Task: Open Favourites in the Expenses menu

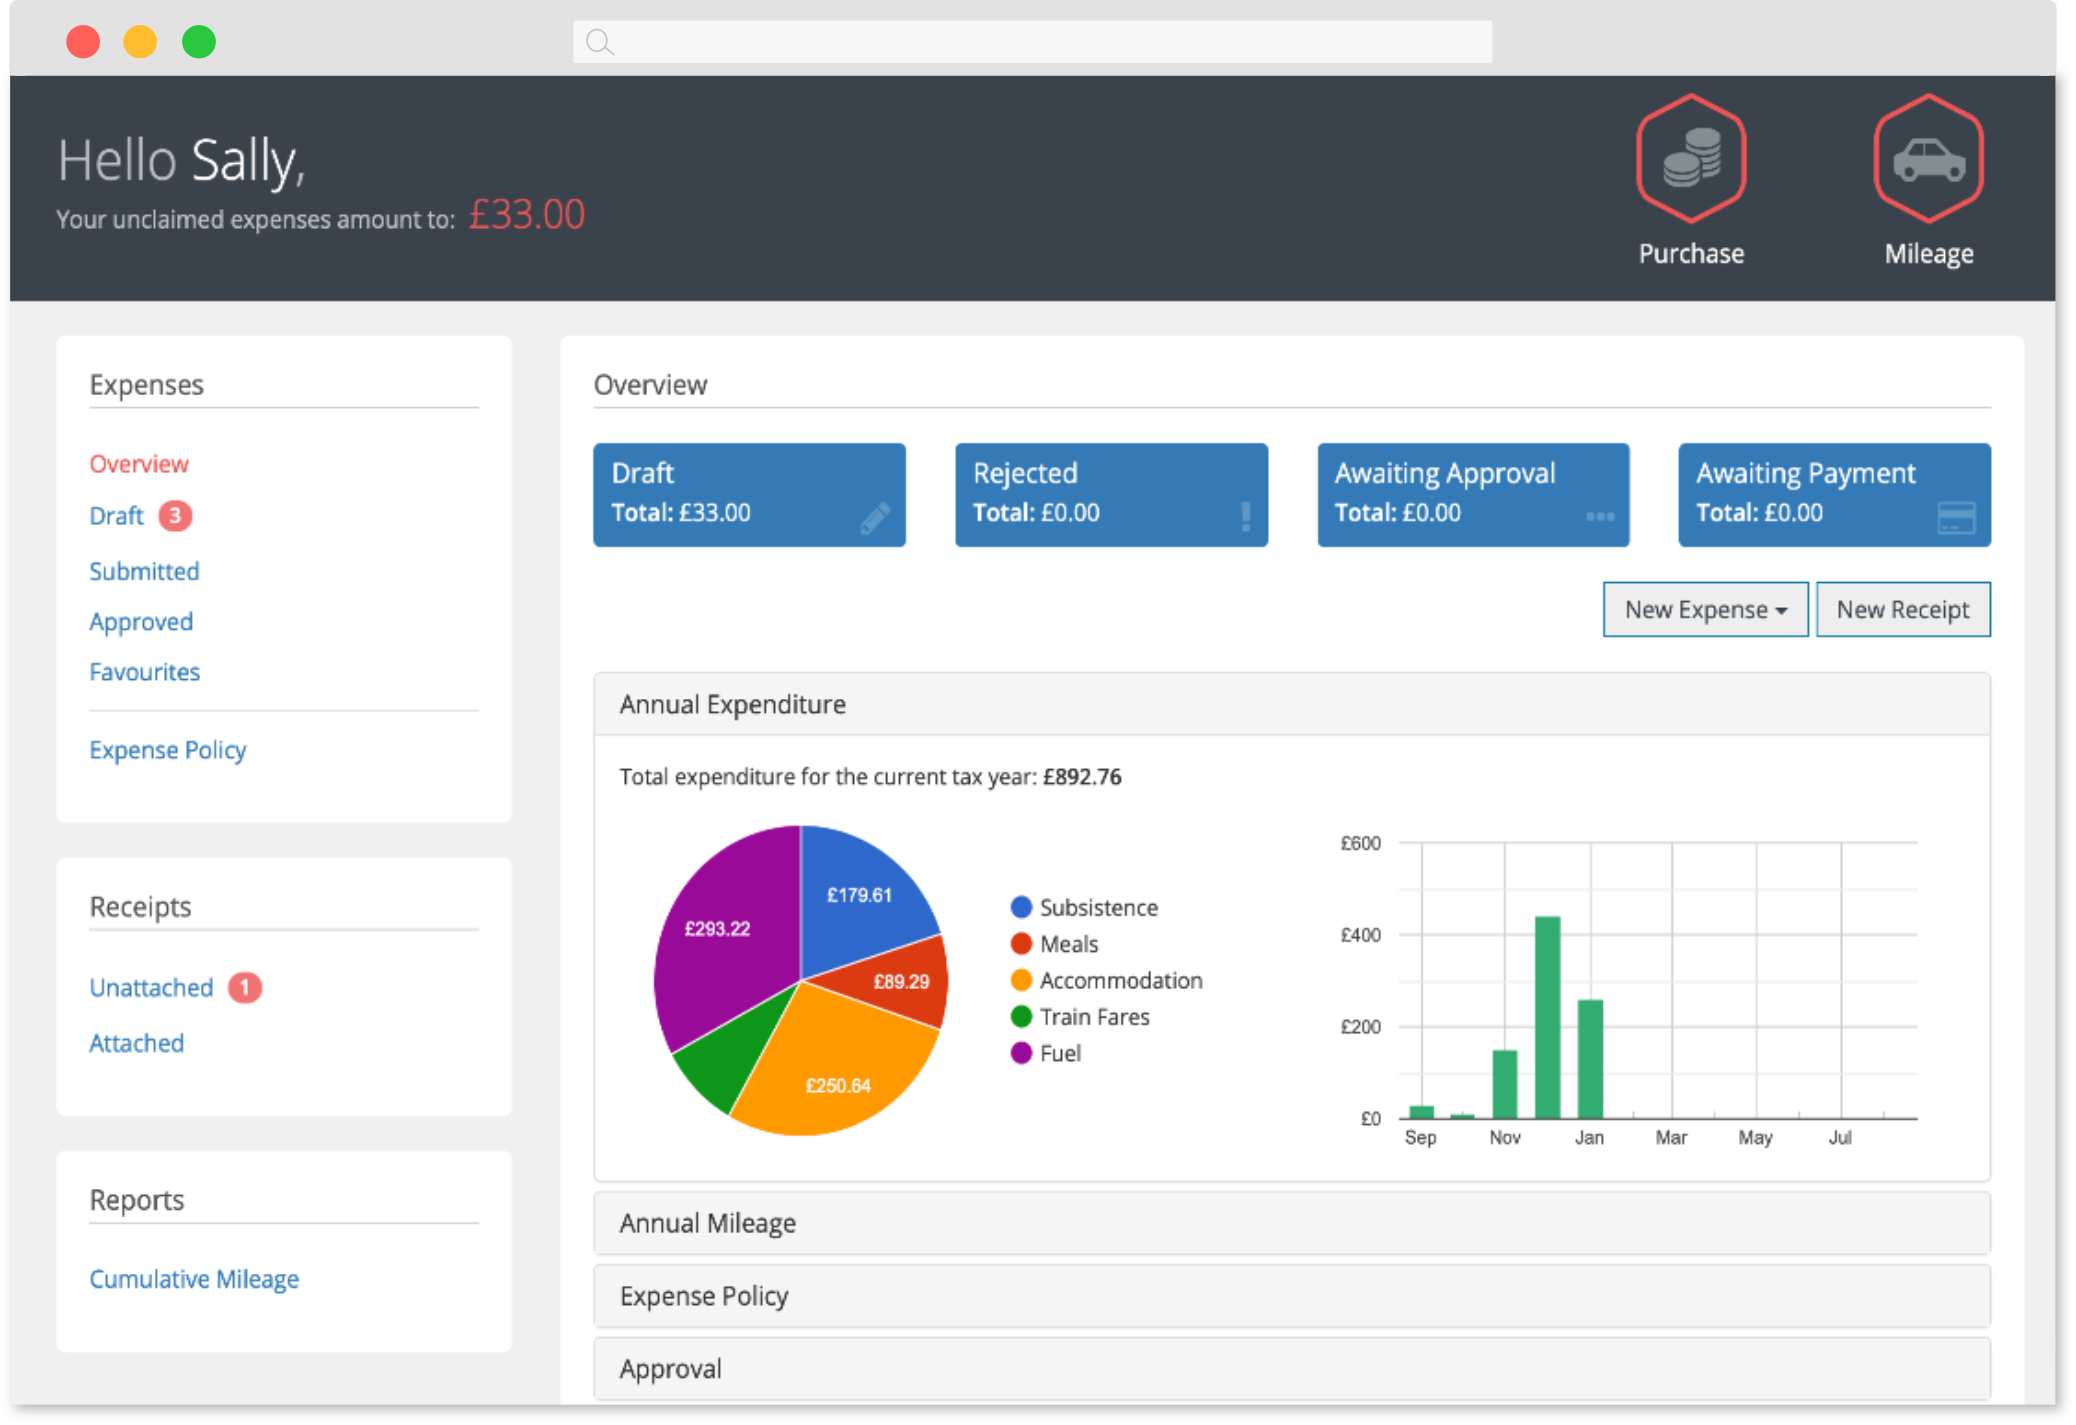Action: (144, 672)
